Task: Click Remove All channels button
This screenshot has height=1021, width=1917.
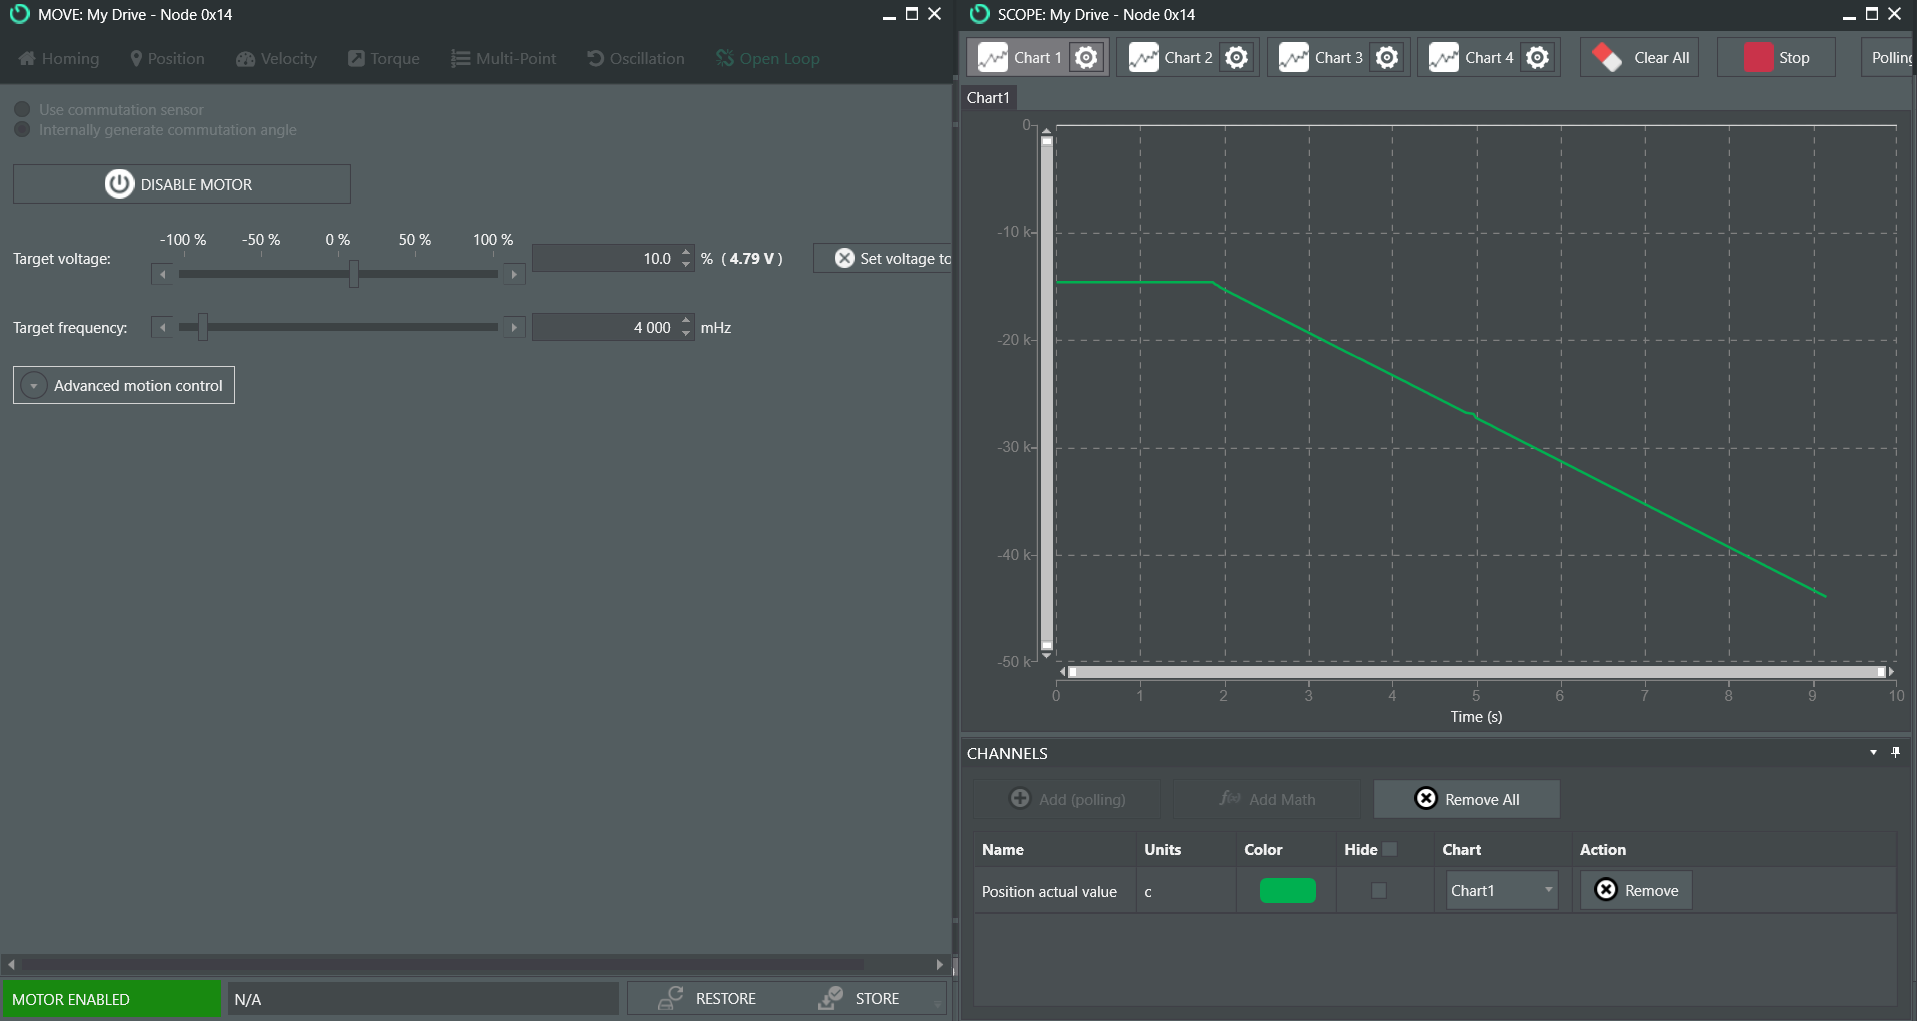Action: click(1466, 798)
